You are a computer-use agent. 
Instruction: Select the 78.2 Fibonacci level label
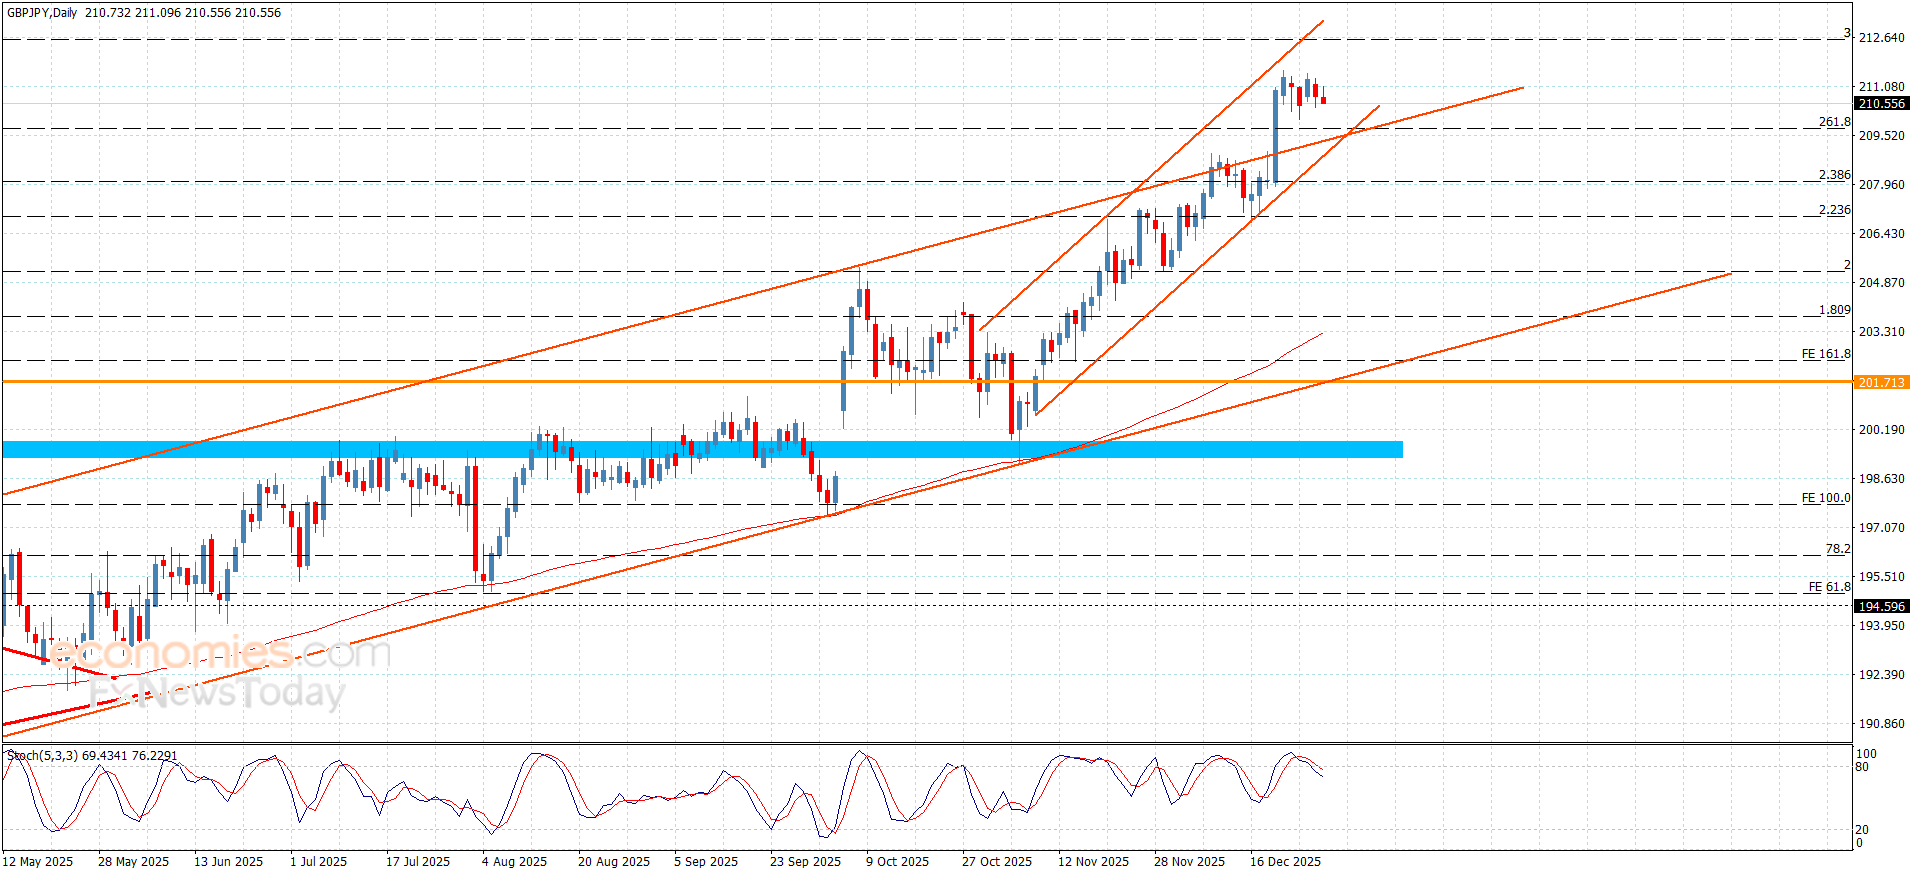[1837, 549]
